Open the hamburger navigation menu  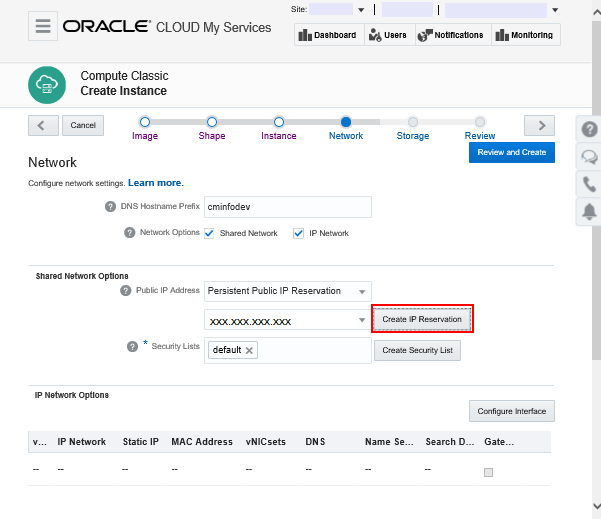[x=43, y=26]
